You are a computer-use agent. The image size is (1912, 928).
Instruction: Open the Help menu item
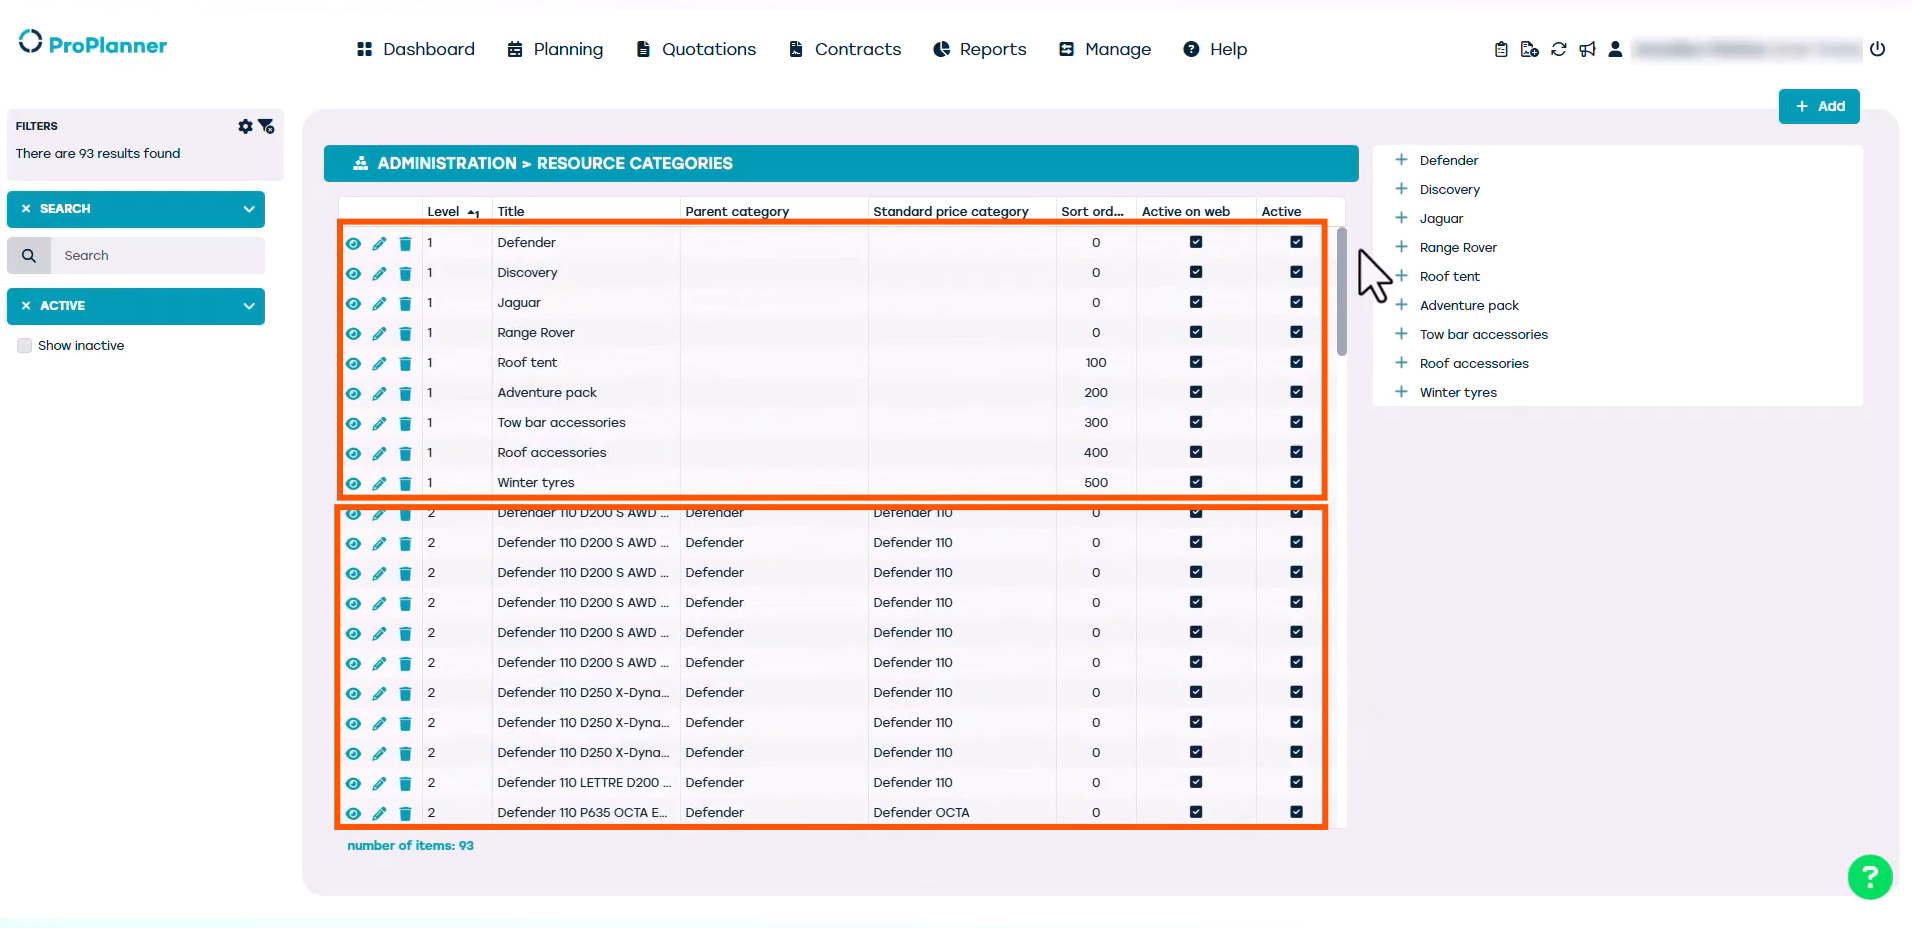1215,49
